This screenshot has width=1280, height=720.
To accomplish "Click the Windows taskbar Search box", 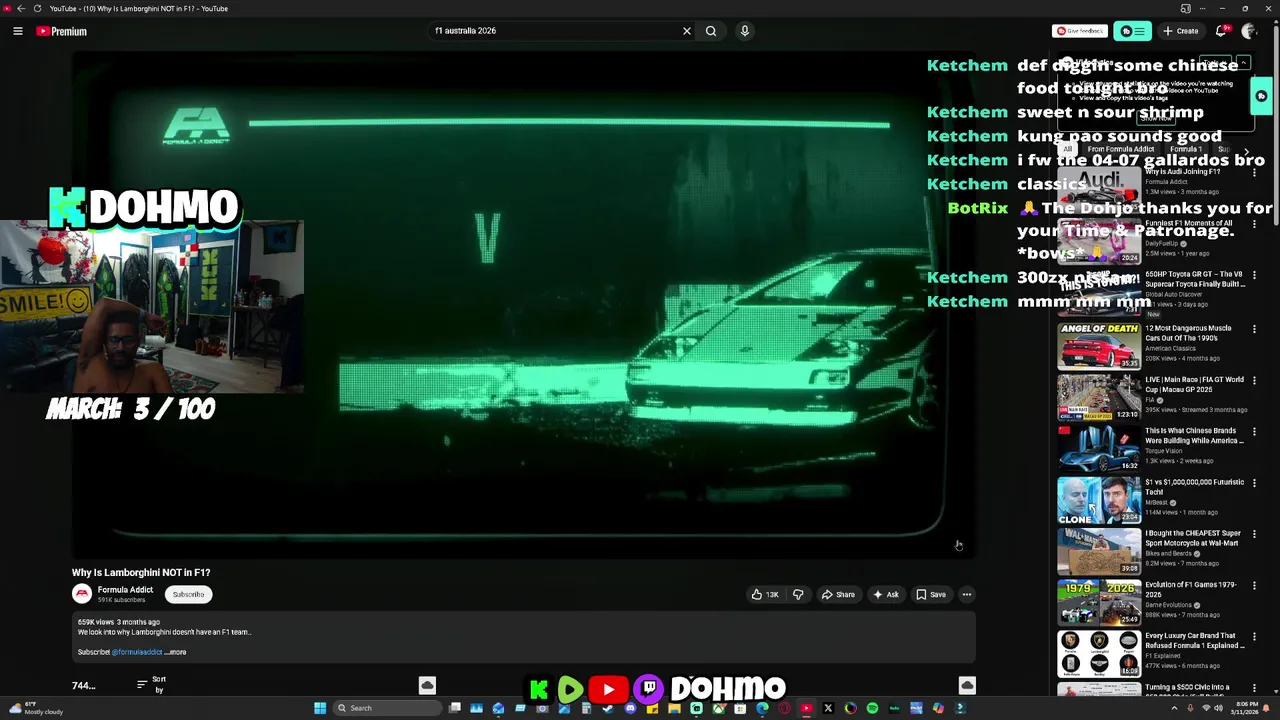I will pyautogui.click(x=388, y=708).
